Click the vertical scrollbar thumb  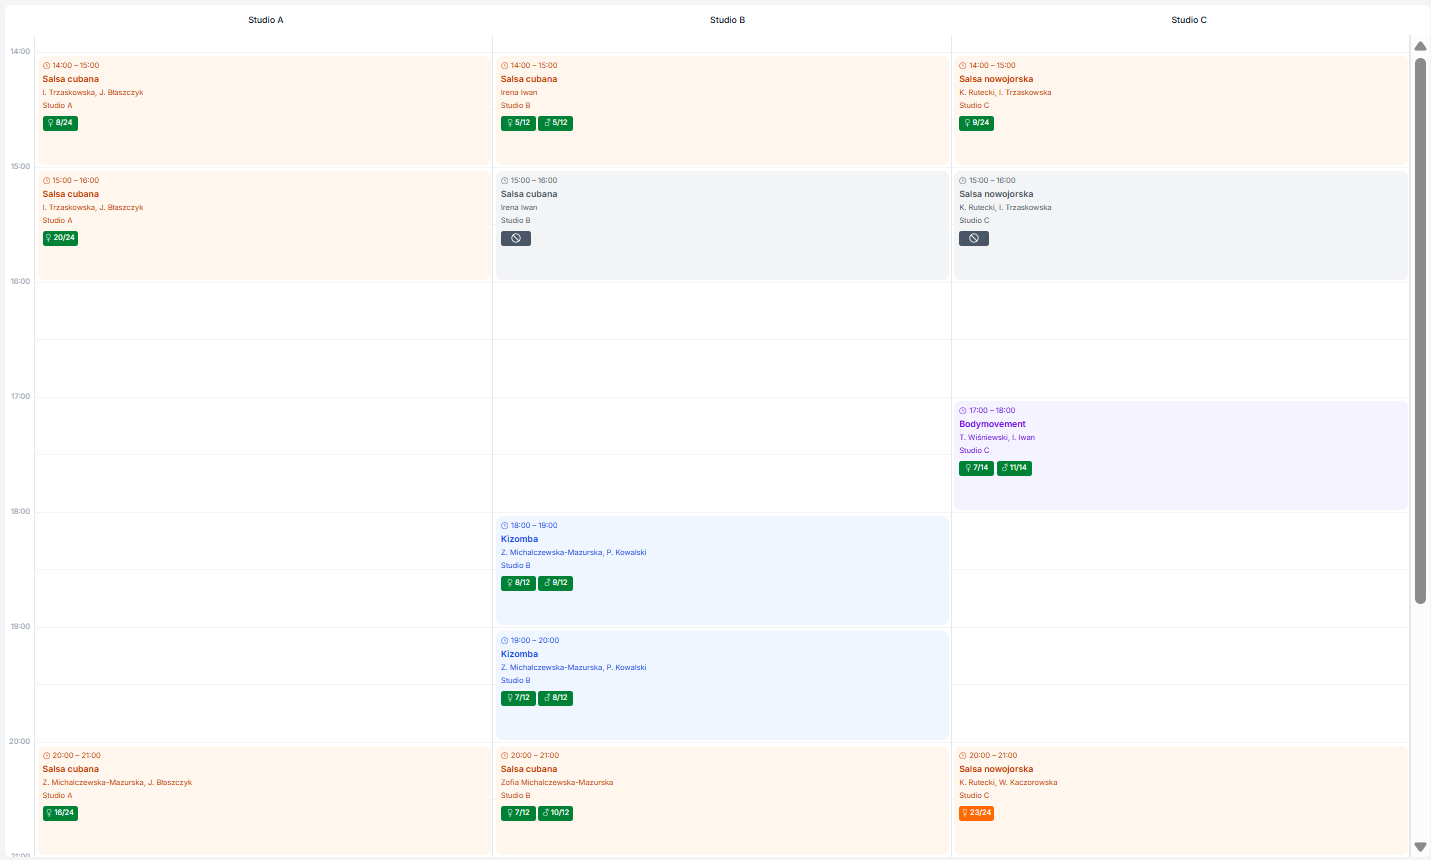coord(1420,330)
